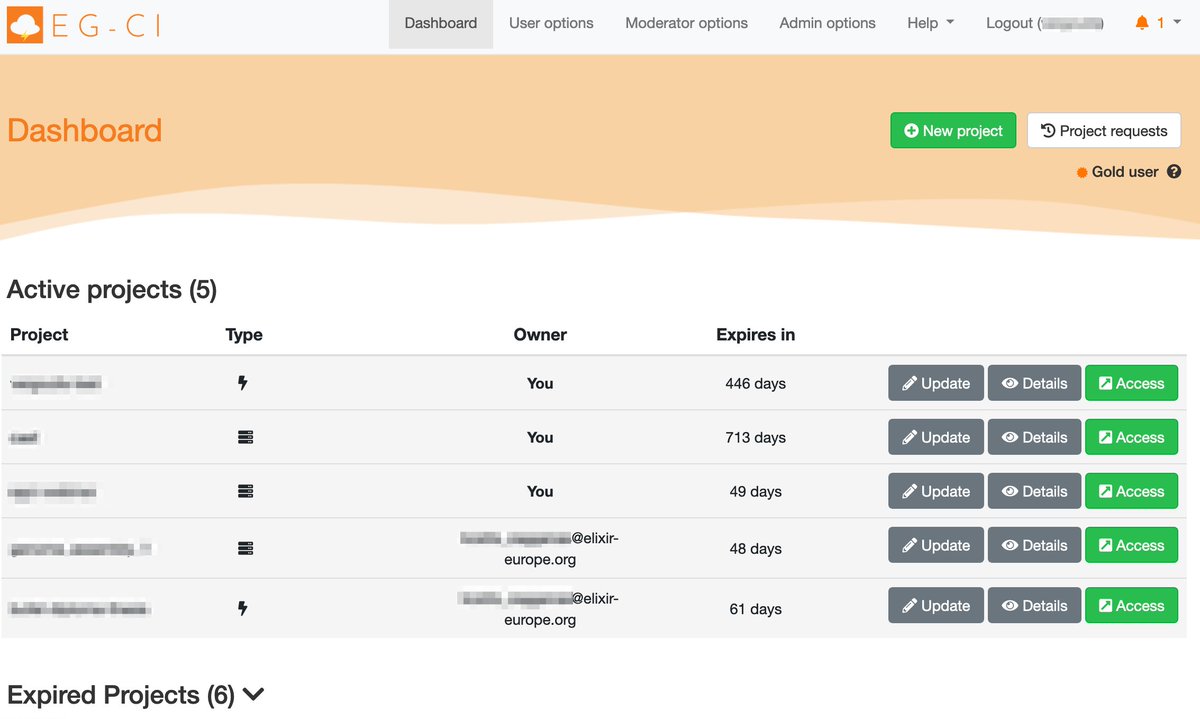
Task: Click the Project column header
Action: 39,335
